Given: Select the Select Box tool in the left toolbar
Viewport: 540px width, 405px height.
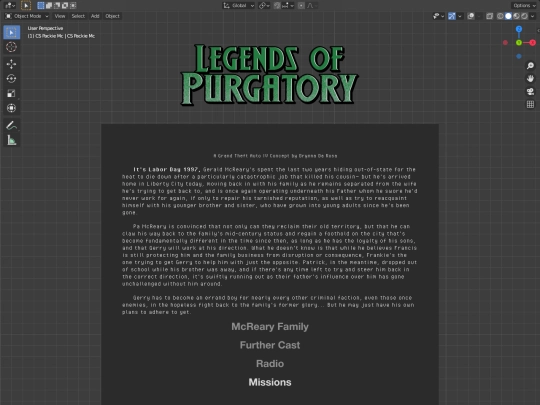Looking at the screenshot, I should click(11, 32).
